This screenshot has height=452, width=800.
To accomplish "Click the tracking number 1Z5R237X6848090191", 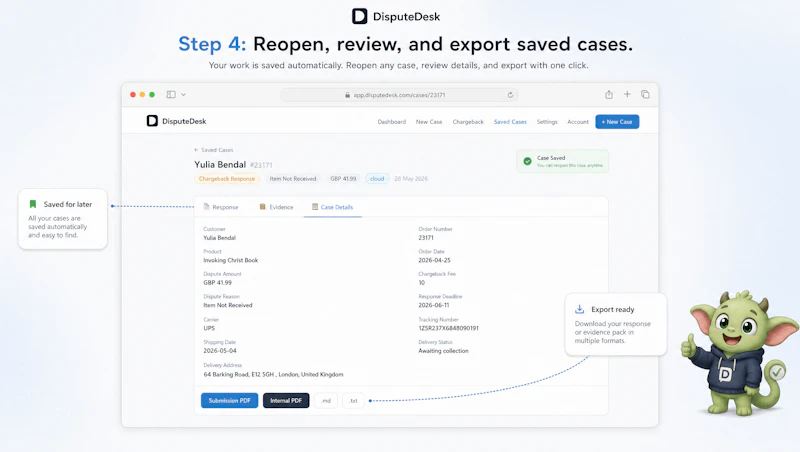I will tap(448, 328).
